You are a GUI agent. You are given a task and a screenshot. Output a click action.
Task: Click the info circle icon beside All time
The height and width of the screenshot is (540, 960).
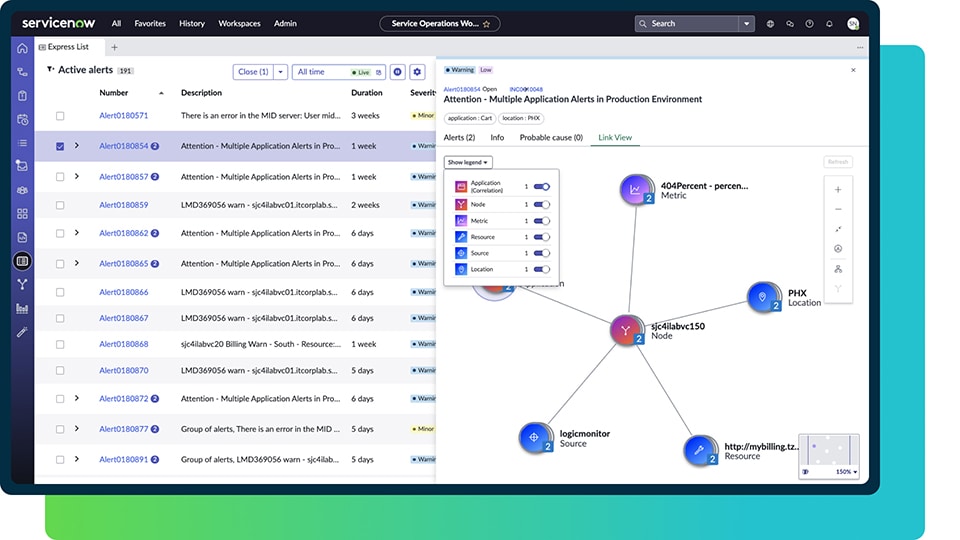pos(397,72)
